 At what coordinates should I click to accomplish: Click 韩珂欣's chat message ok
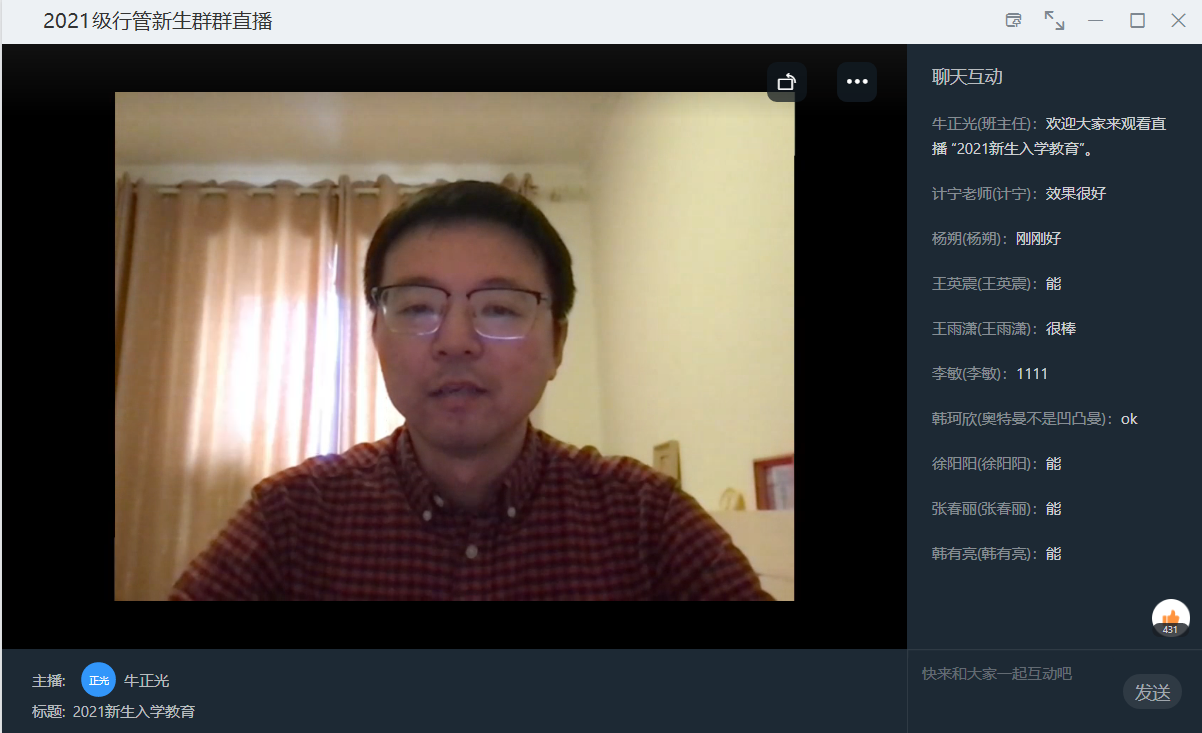coord(1129,419)
